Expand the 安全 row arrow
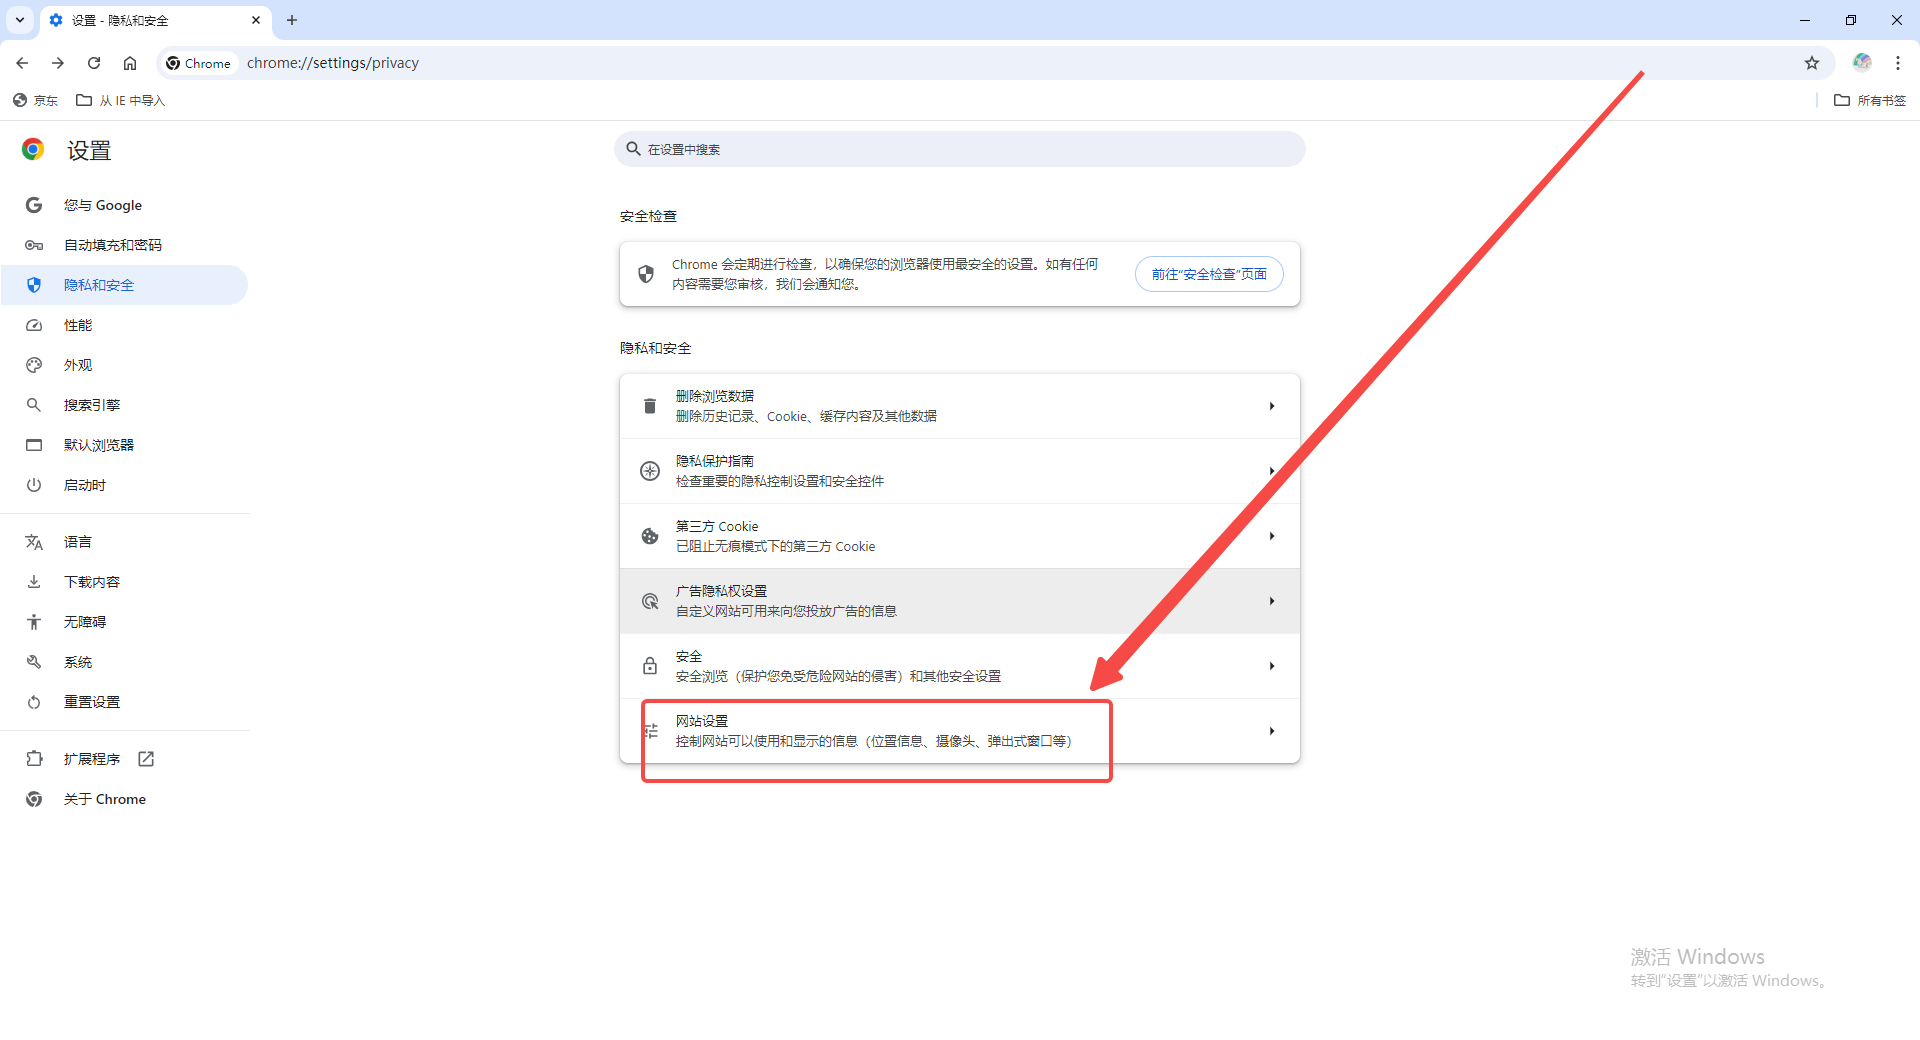The image size is (1920, 1040). pos(1272,666)
